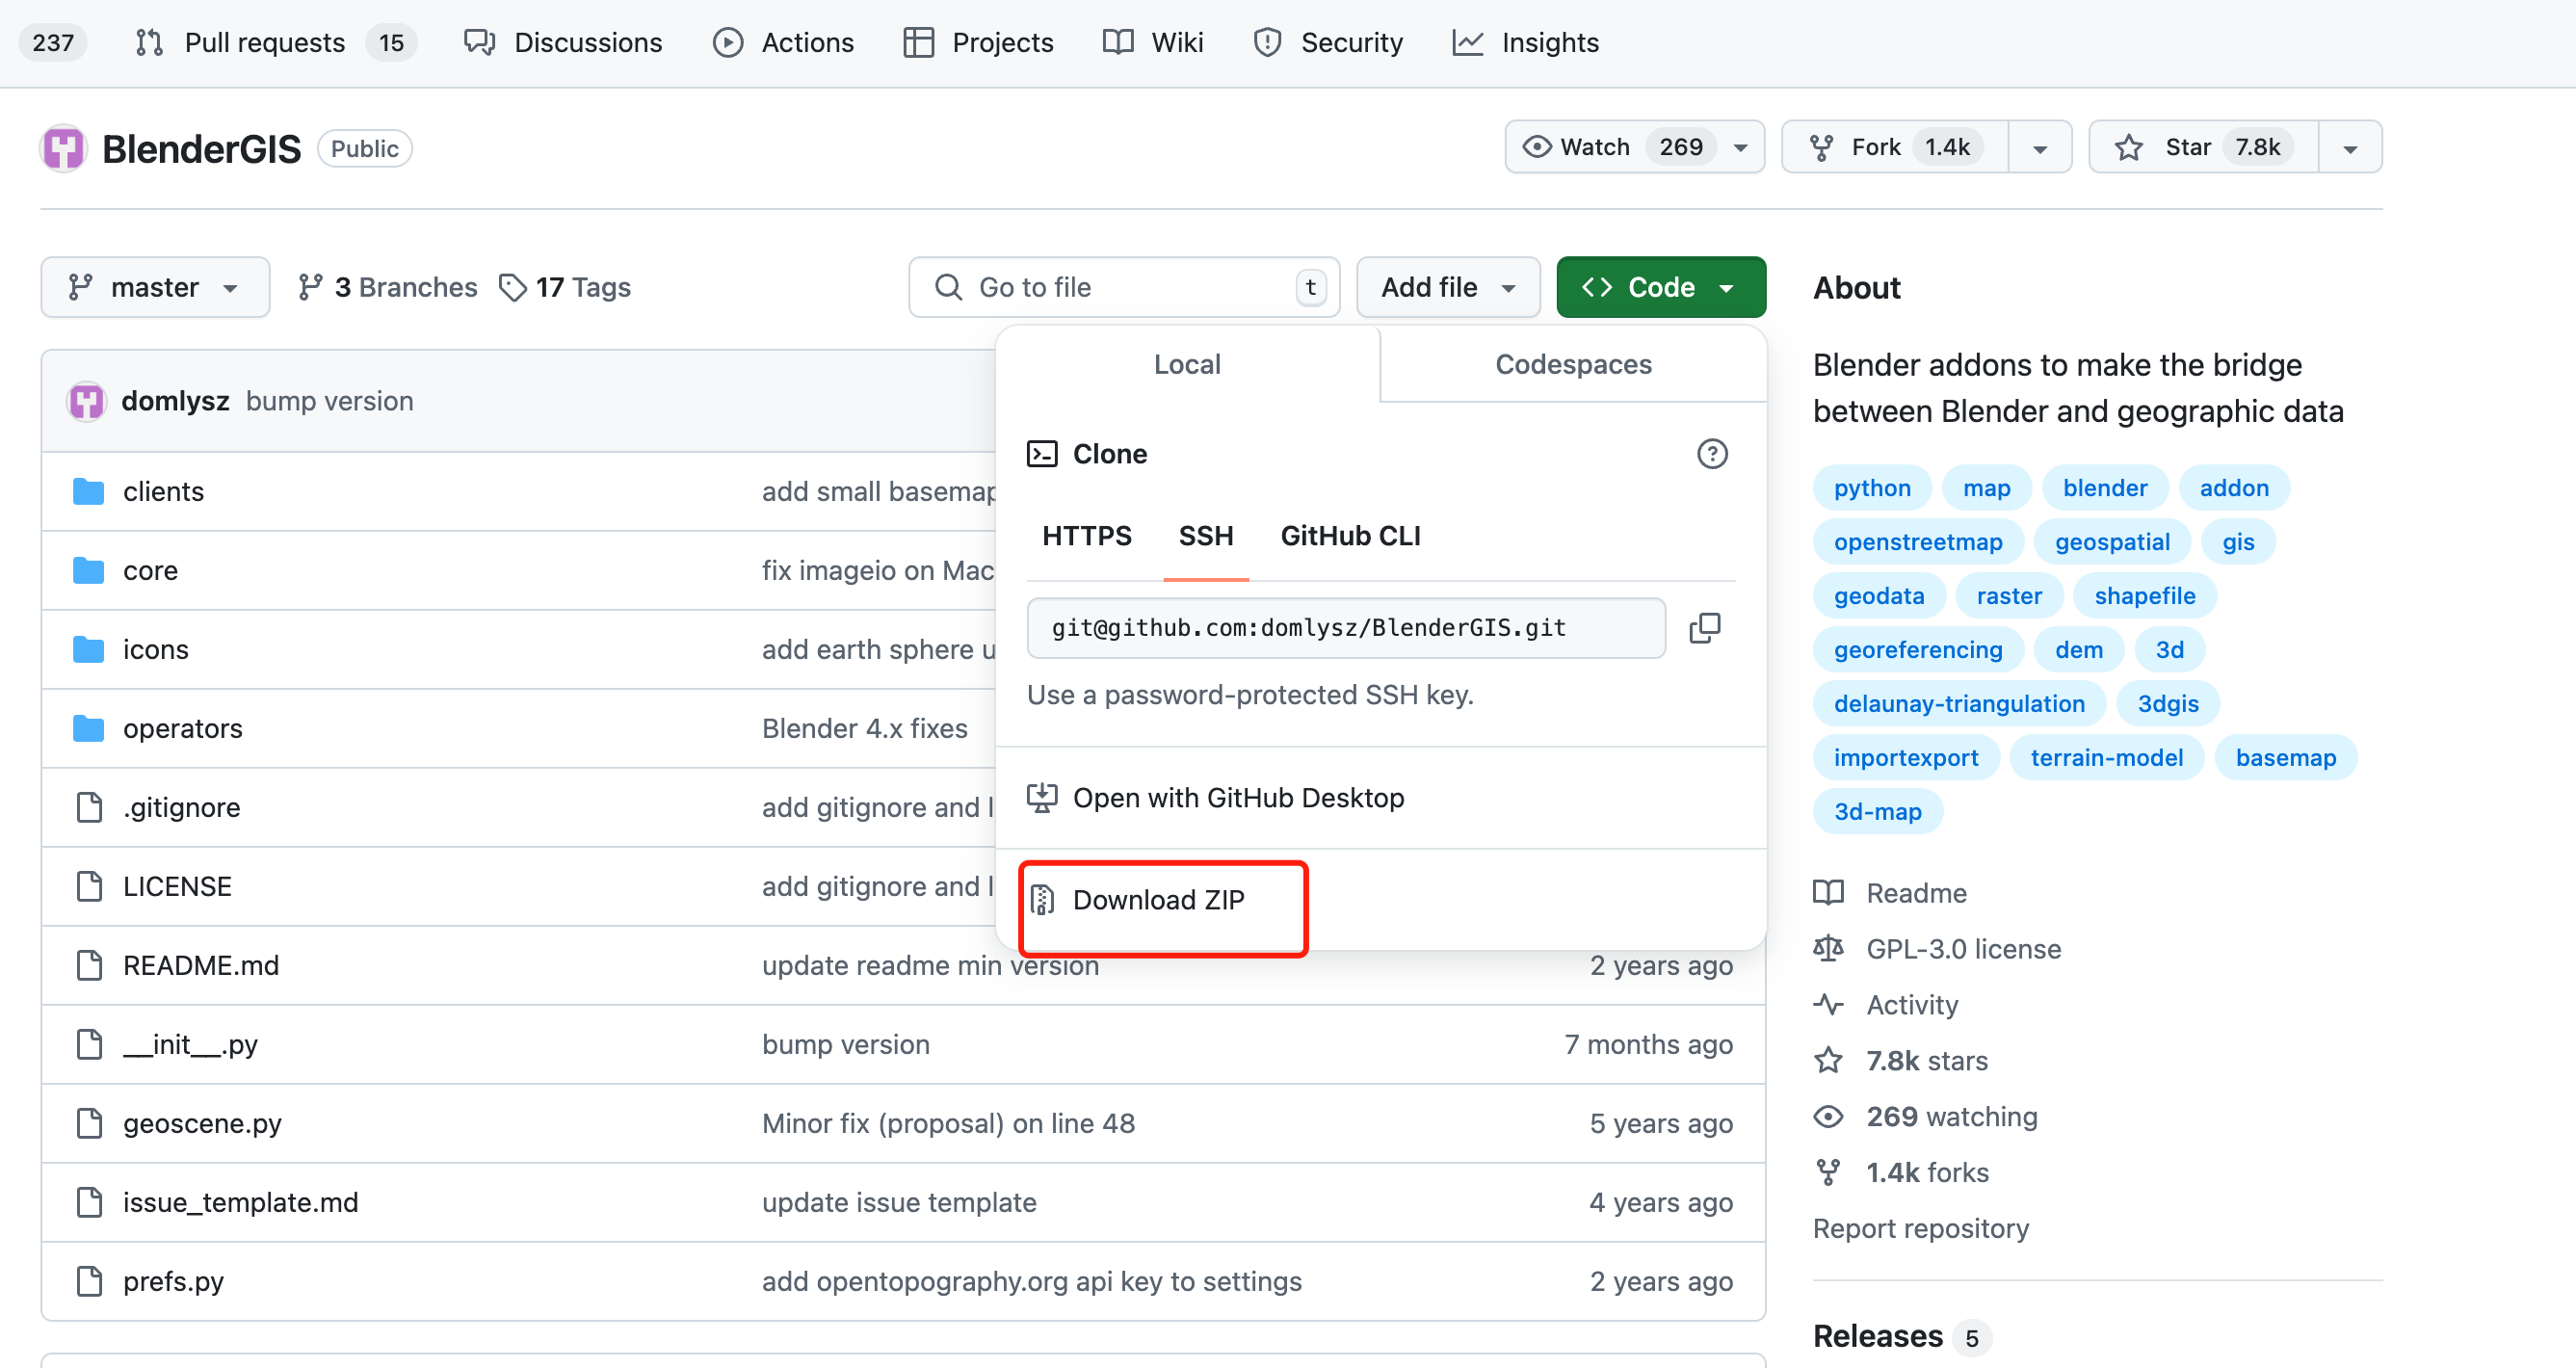Click the geospatial topic tag
The image size is (2576, 1368).
click(2111, 542)
